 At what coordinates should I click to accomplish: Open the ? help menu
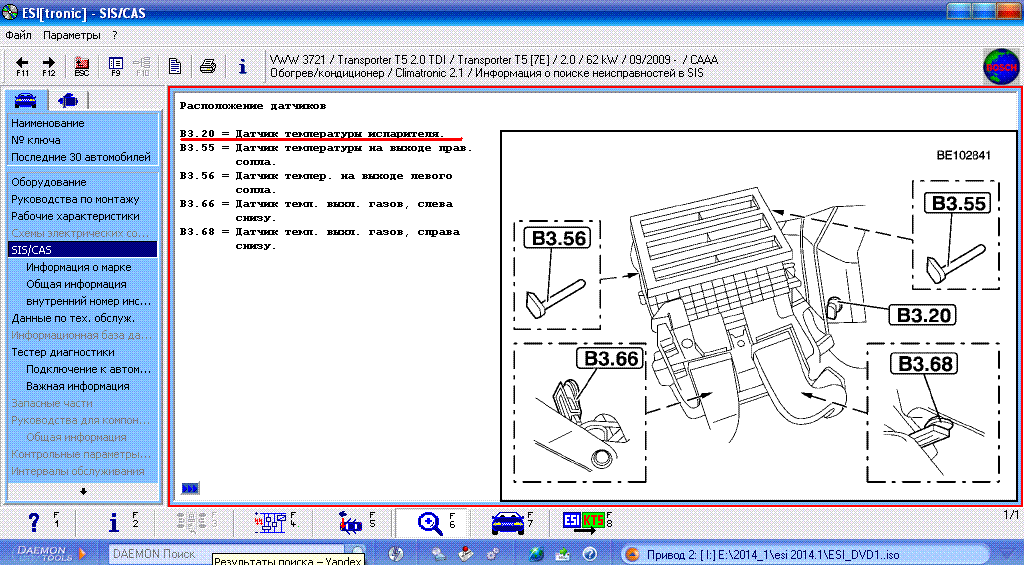click(114, 35)
